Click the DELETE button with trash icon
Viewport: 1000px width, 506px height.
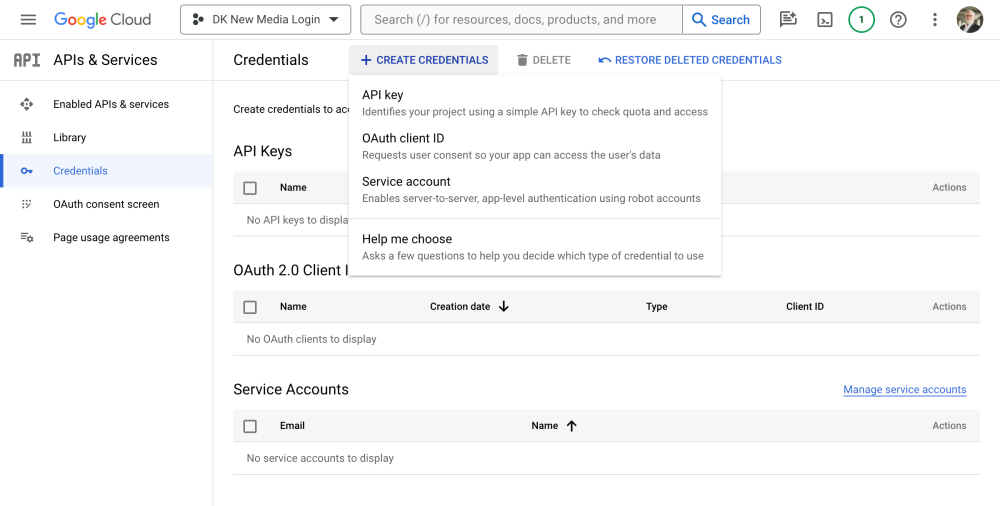pos(543,60)
